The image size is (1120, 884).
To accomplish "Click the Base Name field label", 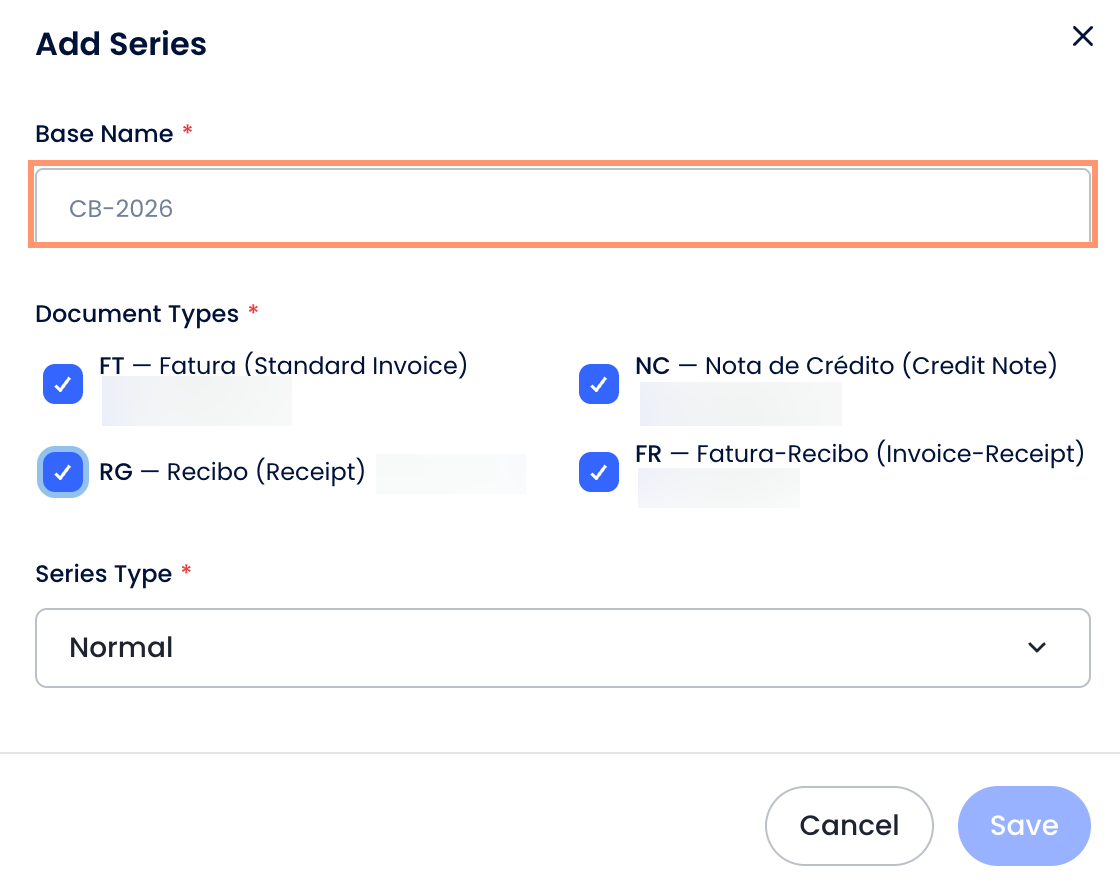I will 104,134.
